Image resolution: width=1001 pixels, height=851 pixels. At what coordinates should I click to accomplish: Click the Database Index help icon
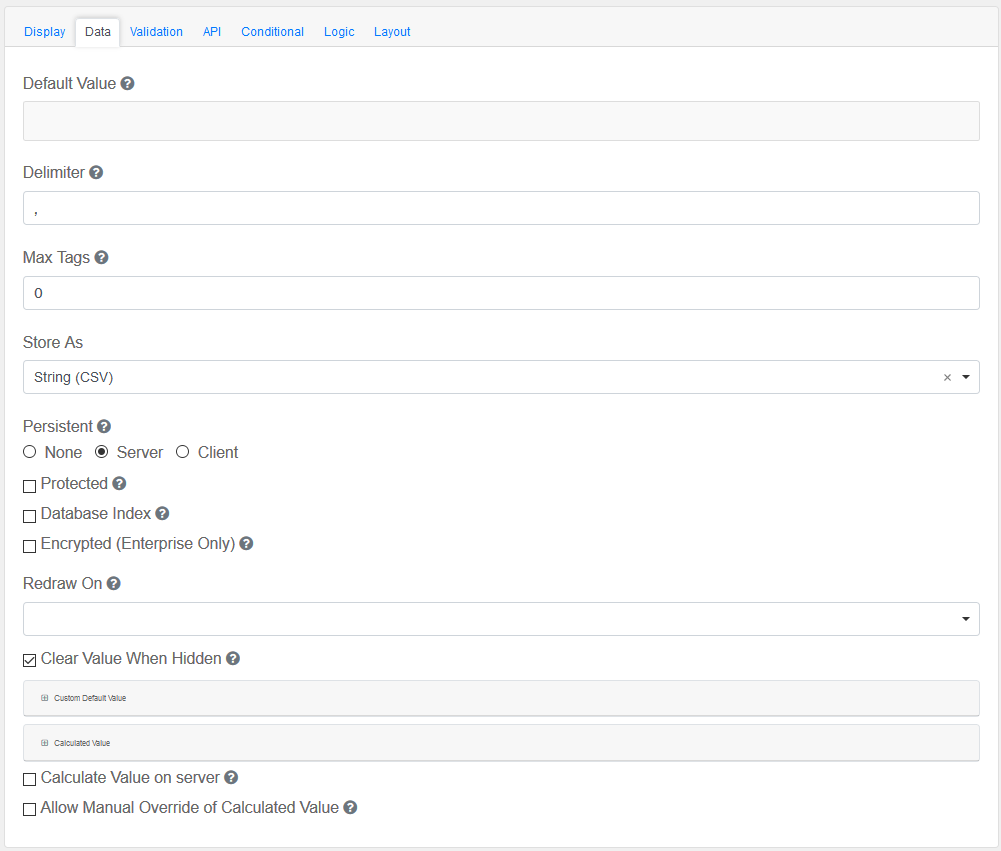[162, 514]
